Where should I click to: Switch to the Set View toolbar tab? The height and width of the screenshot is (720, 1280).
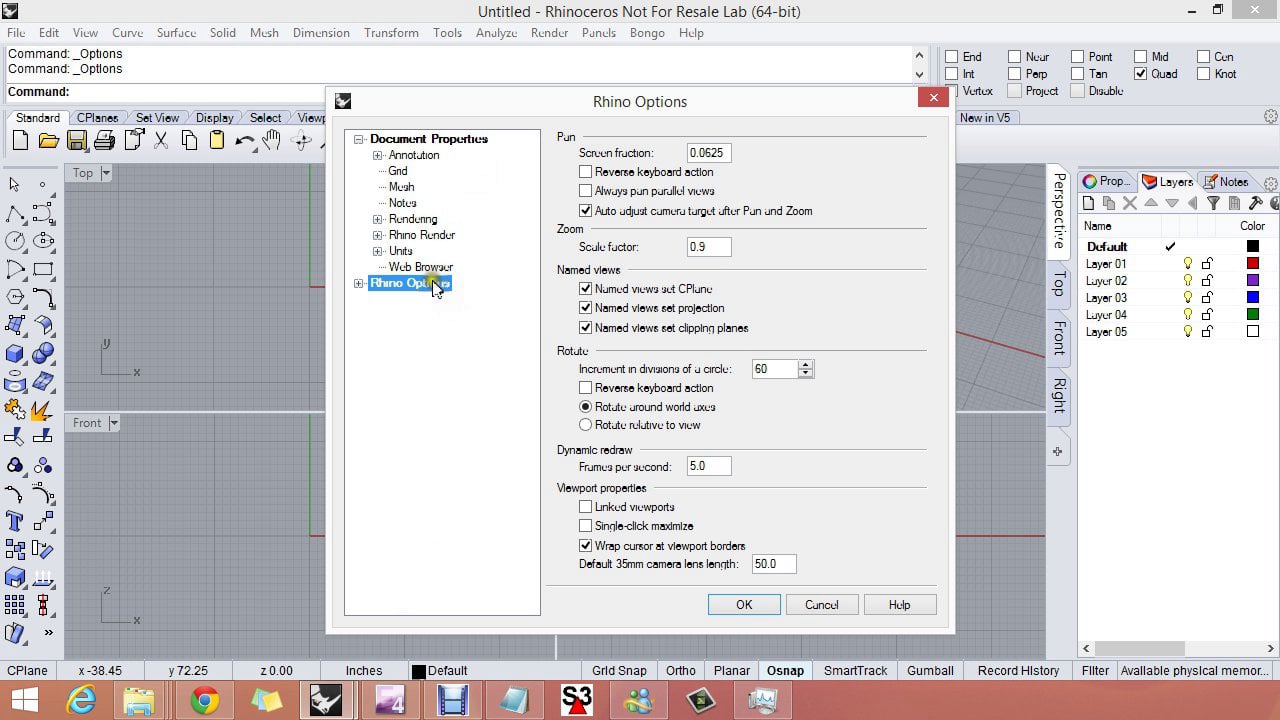[157, 118]
